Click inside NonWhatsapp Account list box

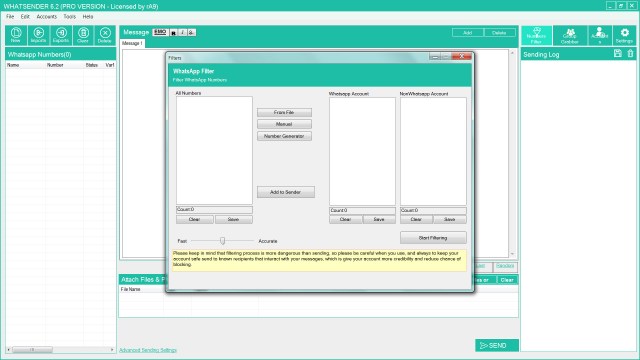tap(433, 151)
